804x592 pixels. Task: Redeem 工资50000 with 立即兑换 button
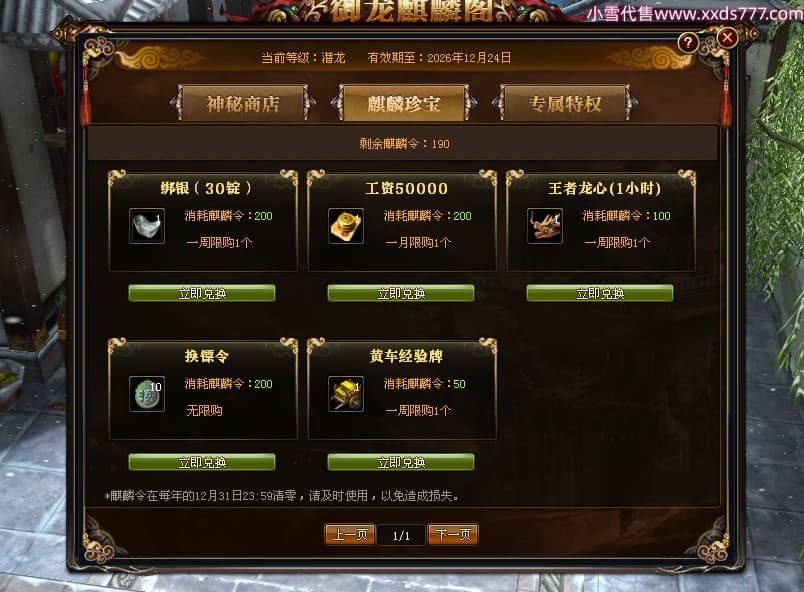point(400,293)
